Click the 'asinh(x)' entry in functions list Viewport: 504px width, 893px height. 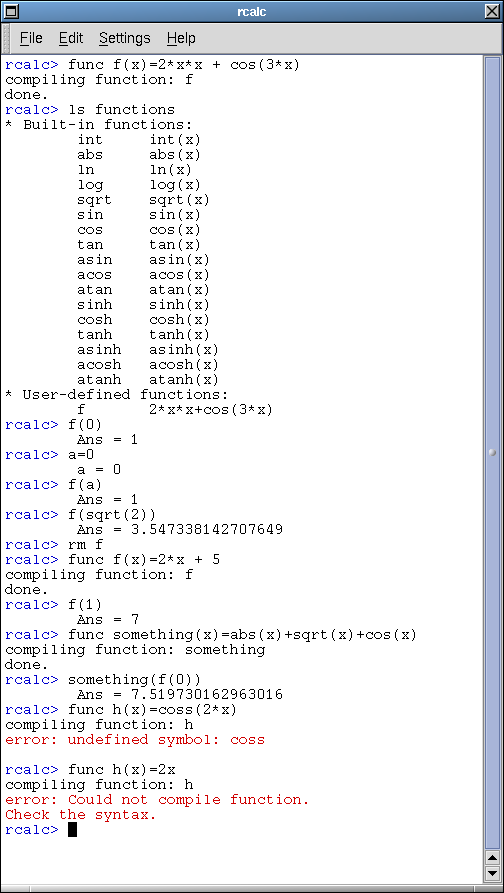click(x=184, y=350)
